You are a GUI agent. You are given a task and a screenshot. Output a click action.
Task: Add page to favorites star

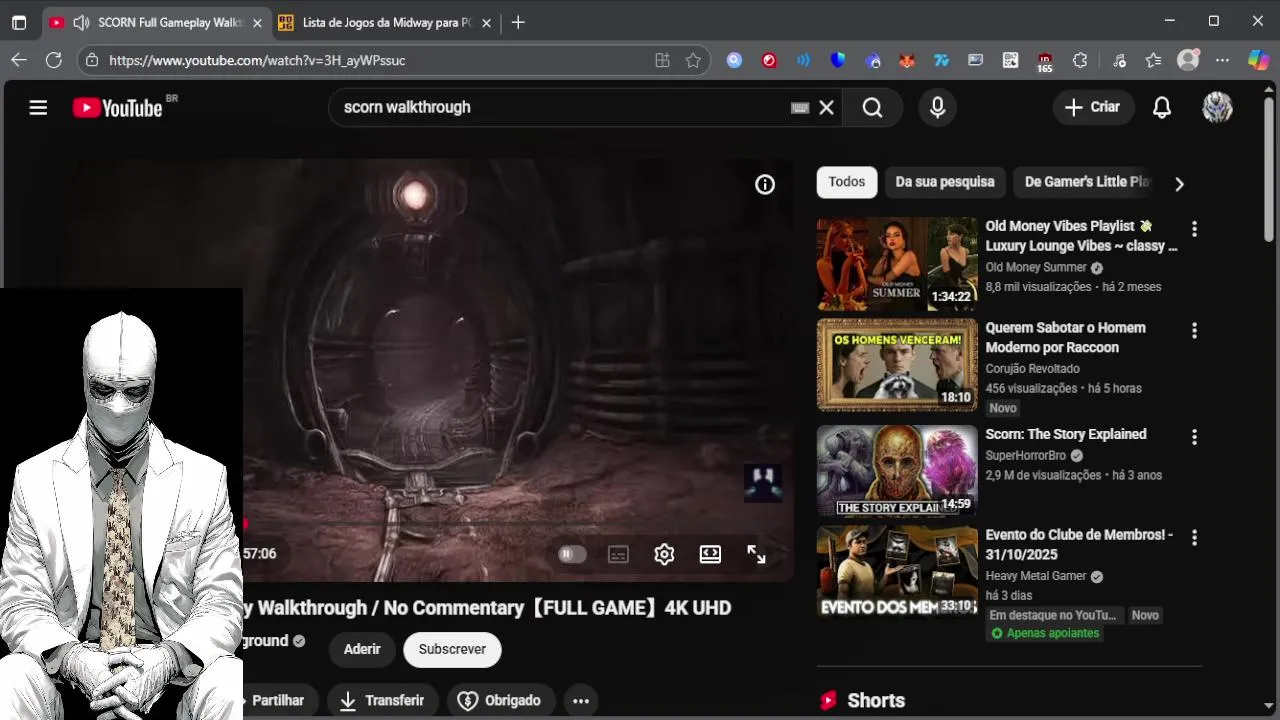coord(693,60)
